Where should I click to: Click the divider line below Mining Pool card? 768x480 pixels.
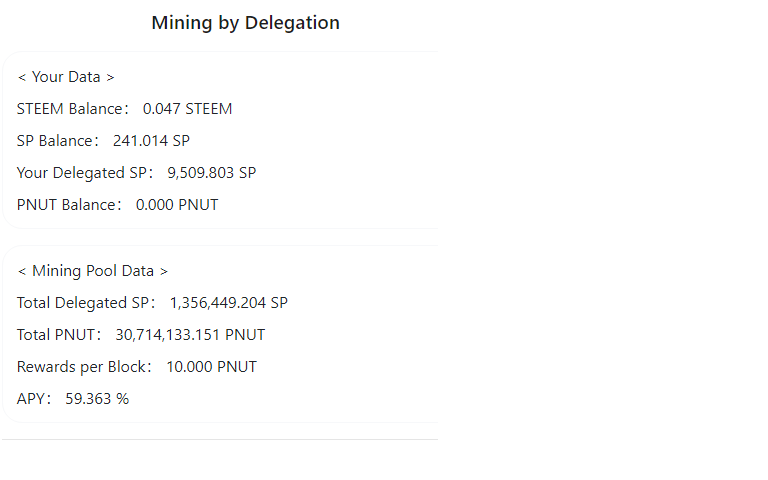pos(220,439)
